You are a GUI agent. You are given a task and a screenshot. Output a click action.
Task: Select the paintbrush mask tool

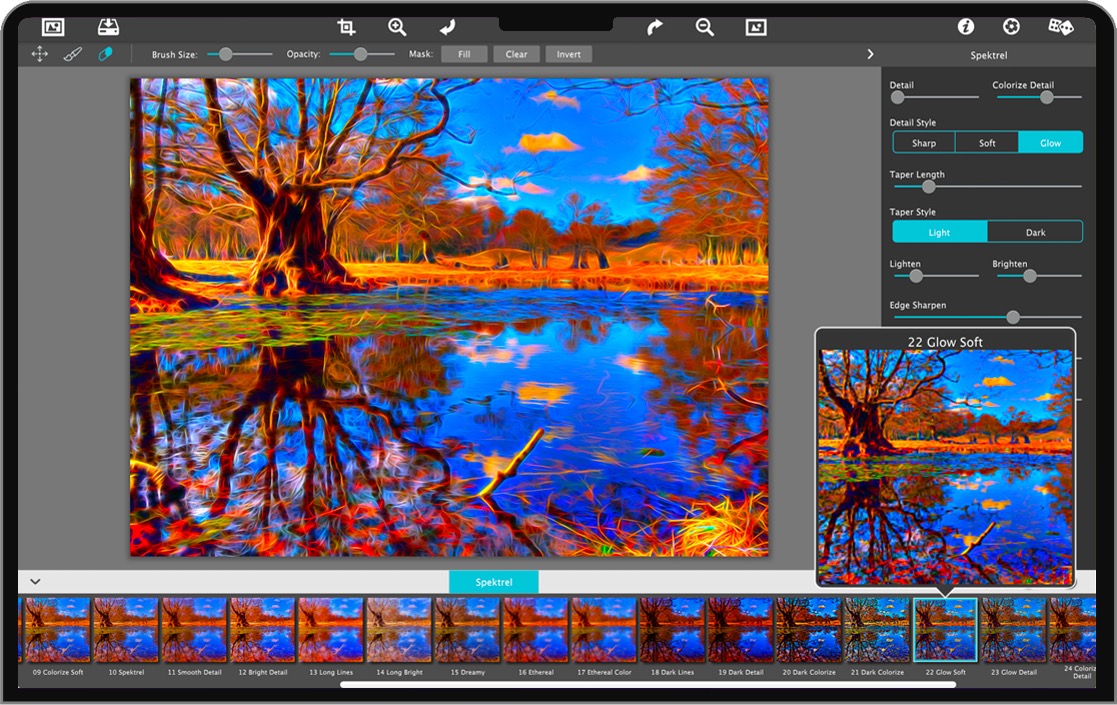[72, 54]
